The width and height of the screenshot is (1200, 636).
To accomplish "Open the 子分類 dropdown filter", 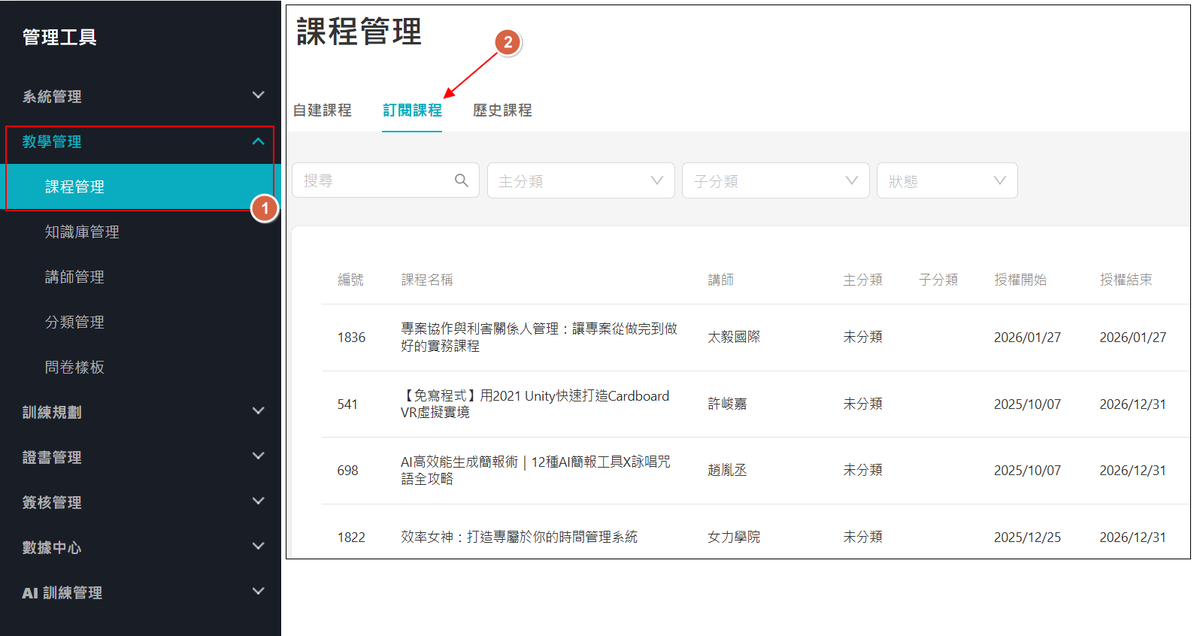I will [775, 181].
